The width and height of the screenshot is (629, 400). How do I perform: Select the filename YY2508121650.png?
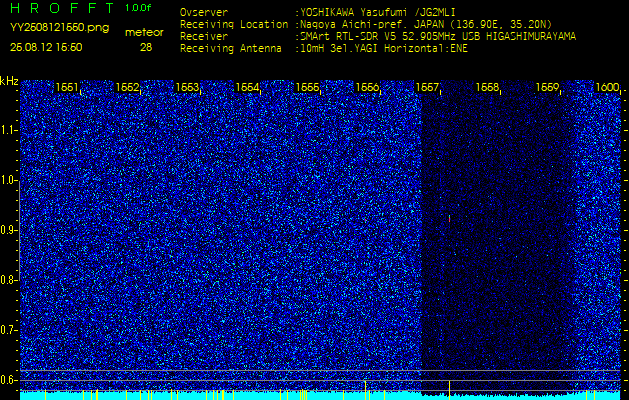click(59, 27)
